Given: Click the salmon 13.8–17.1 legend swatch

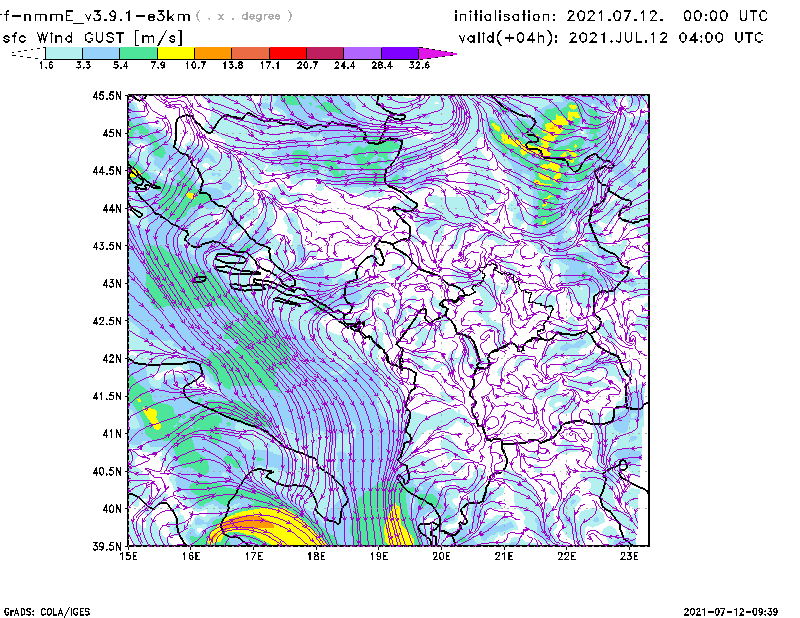Looking at the screenshot, I should (x=251, y=53).
